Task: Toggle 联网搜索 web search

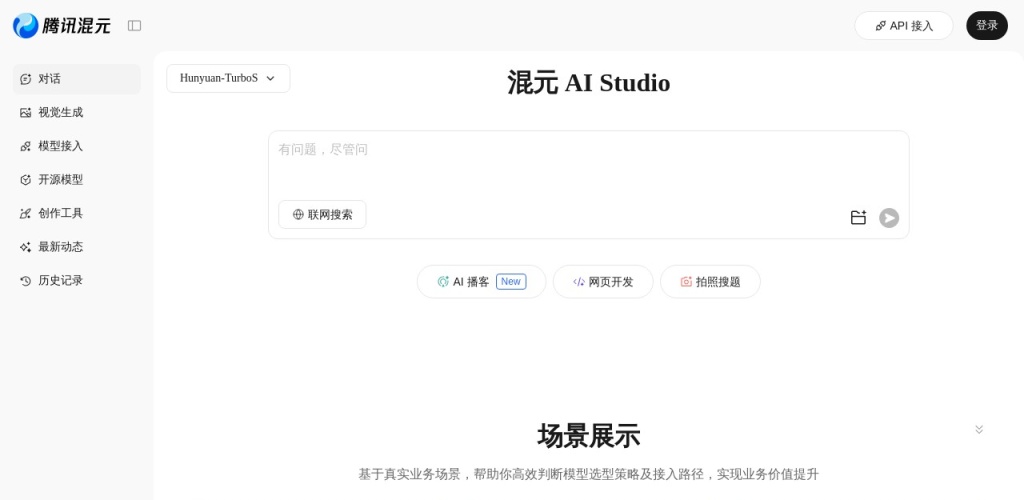Action: pos(323,214)
